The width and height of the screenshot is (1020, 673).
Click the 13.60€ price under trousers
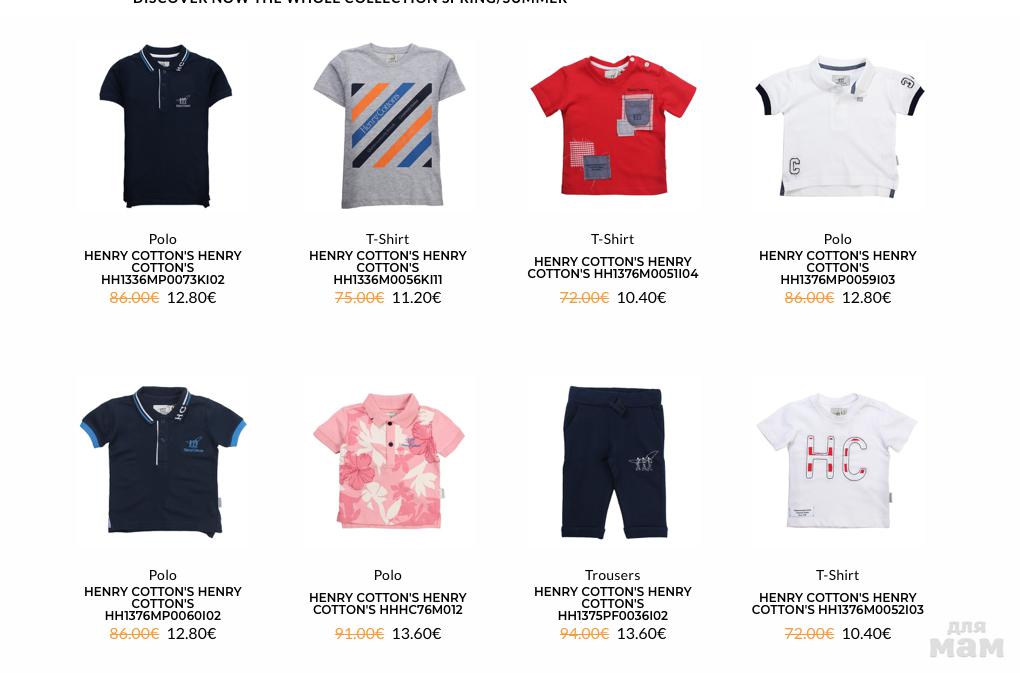point(641,633)
